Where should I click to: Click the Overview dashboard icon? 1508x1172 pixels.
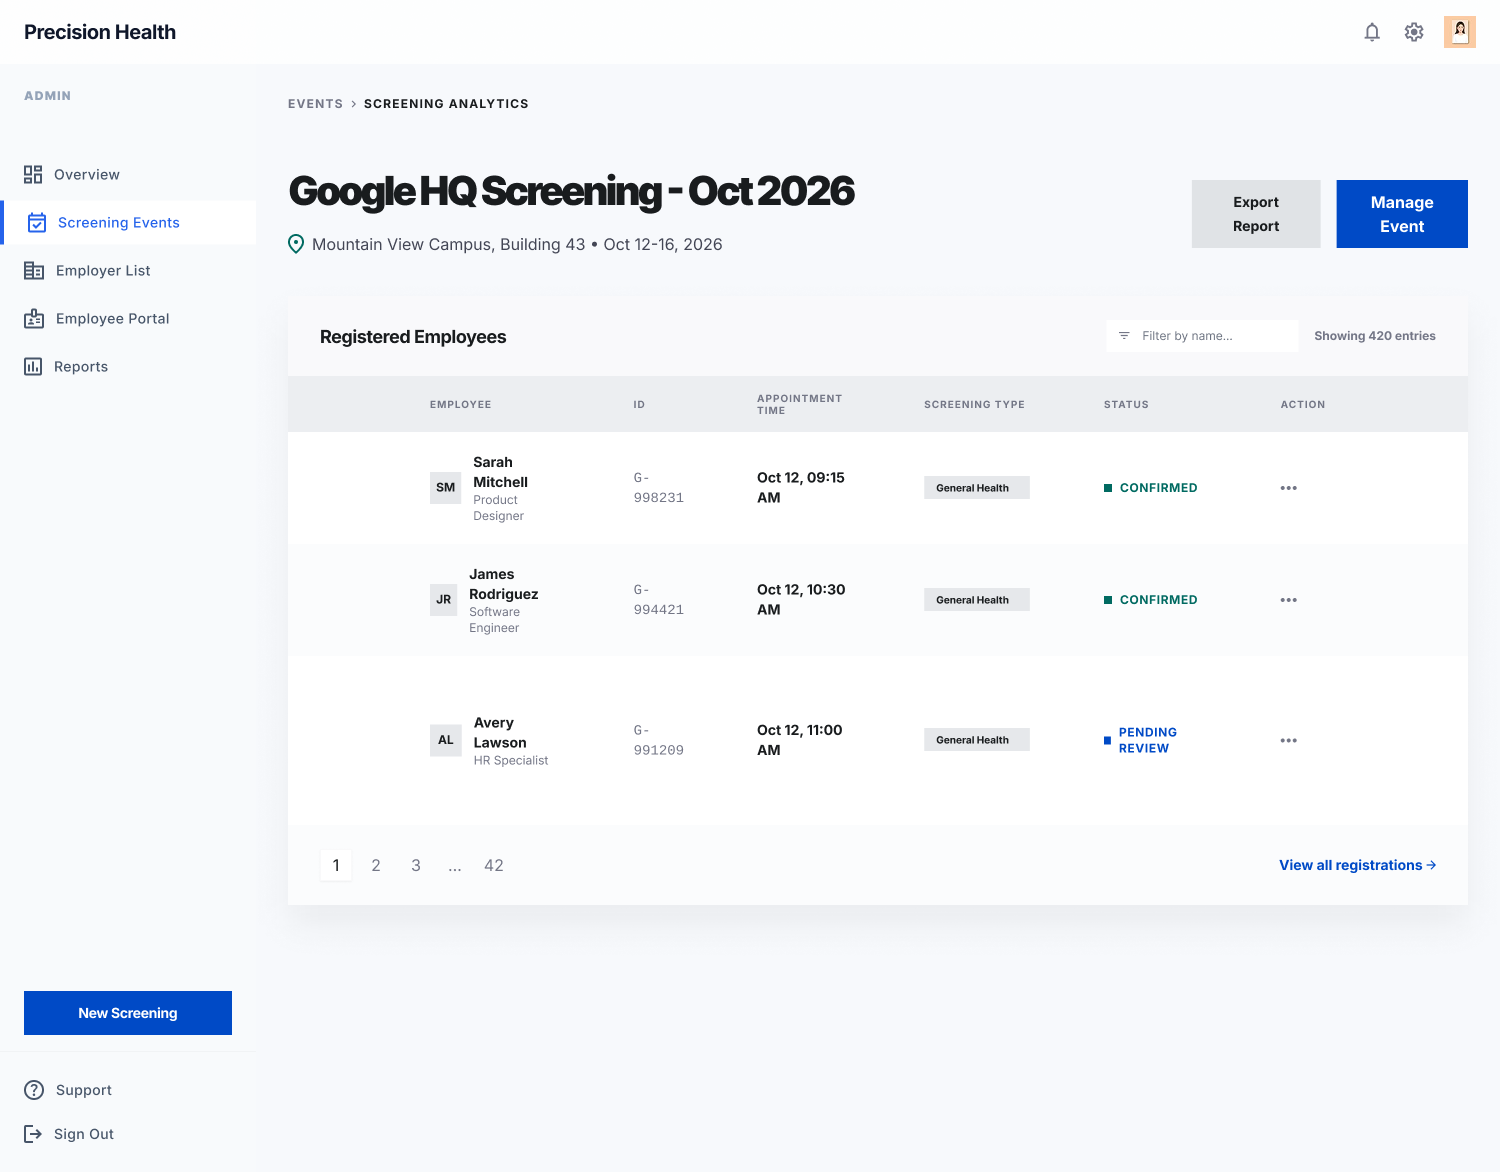point(33,175)
